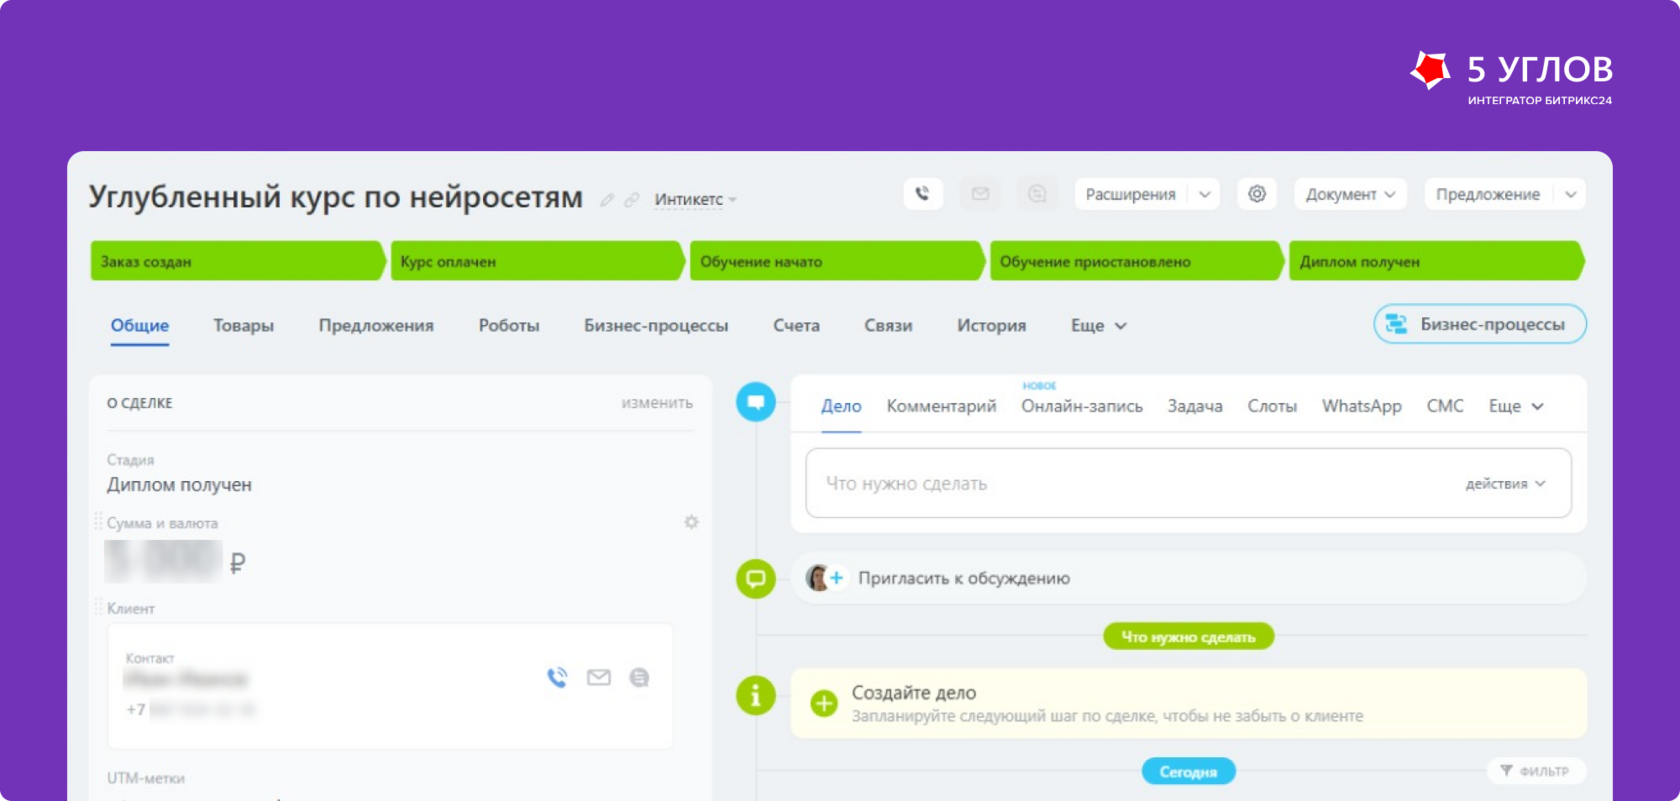Image resolution: width=1680 pixels, height=801 pixels.
Task: Open gear settings for Сумма и валюта
Action: coord(691,522)
